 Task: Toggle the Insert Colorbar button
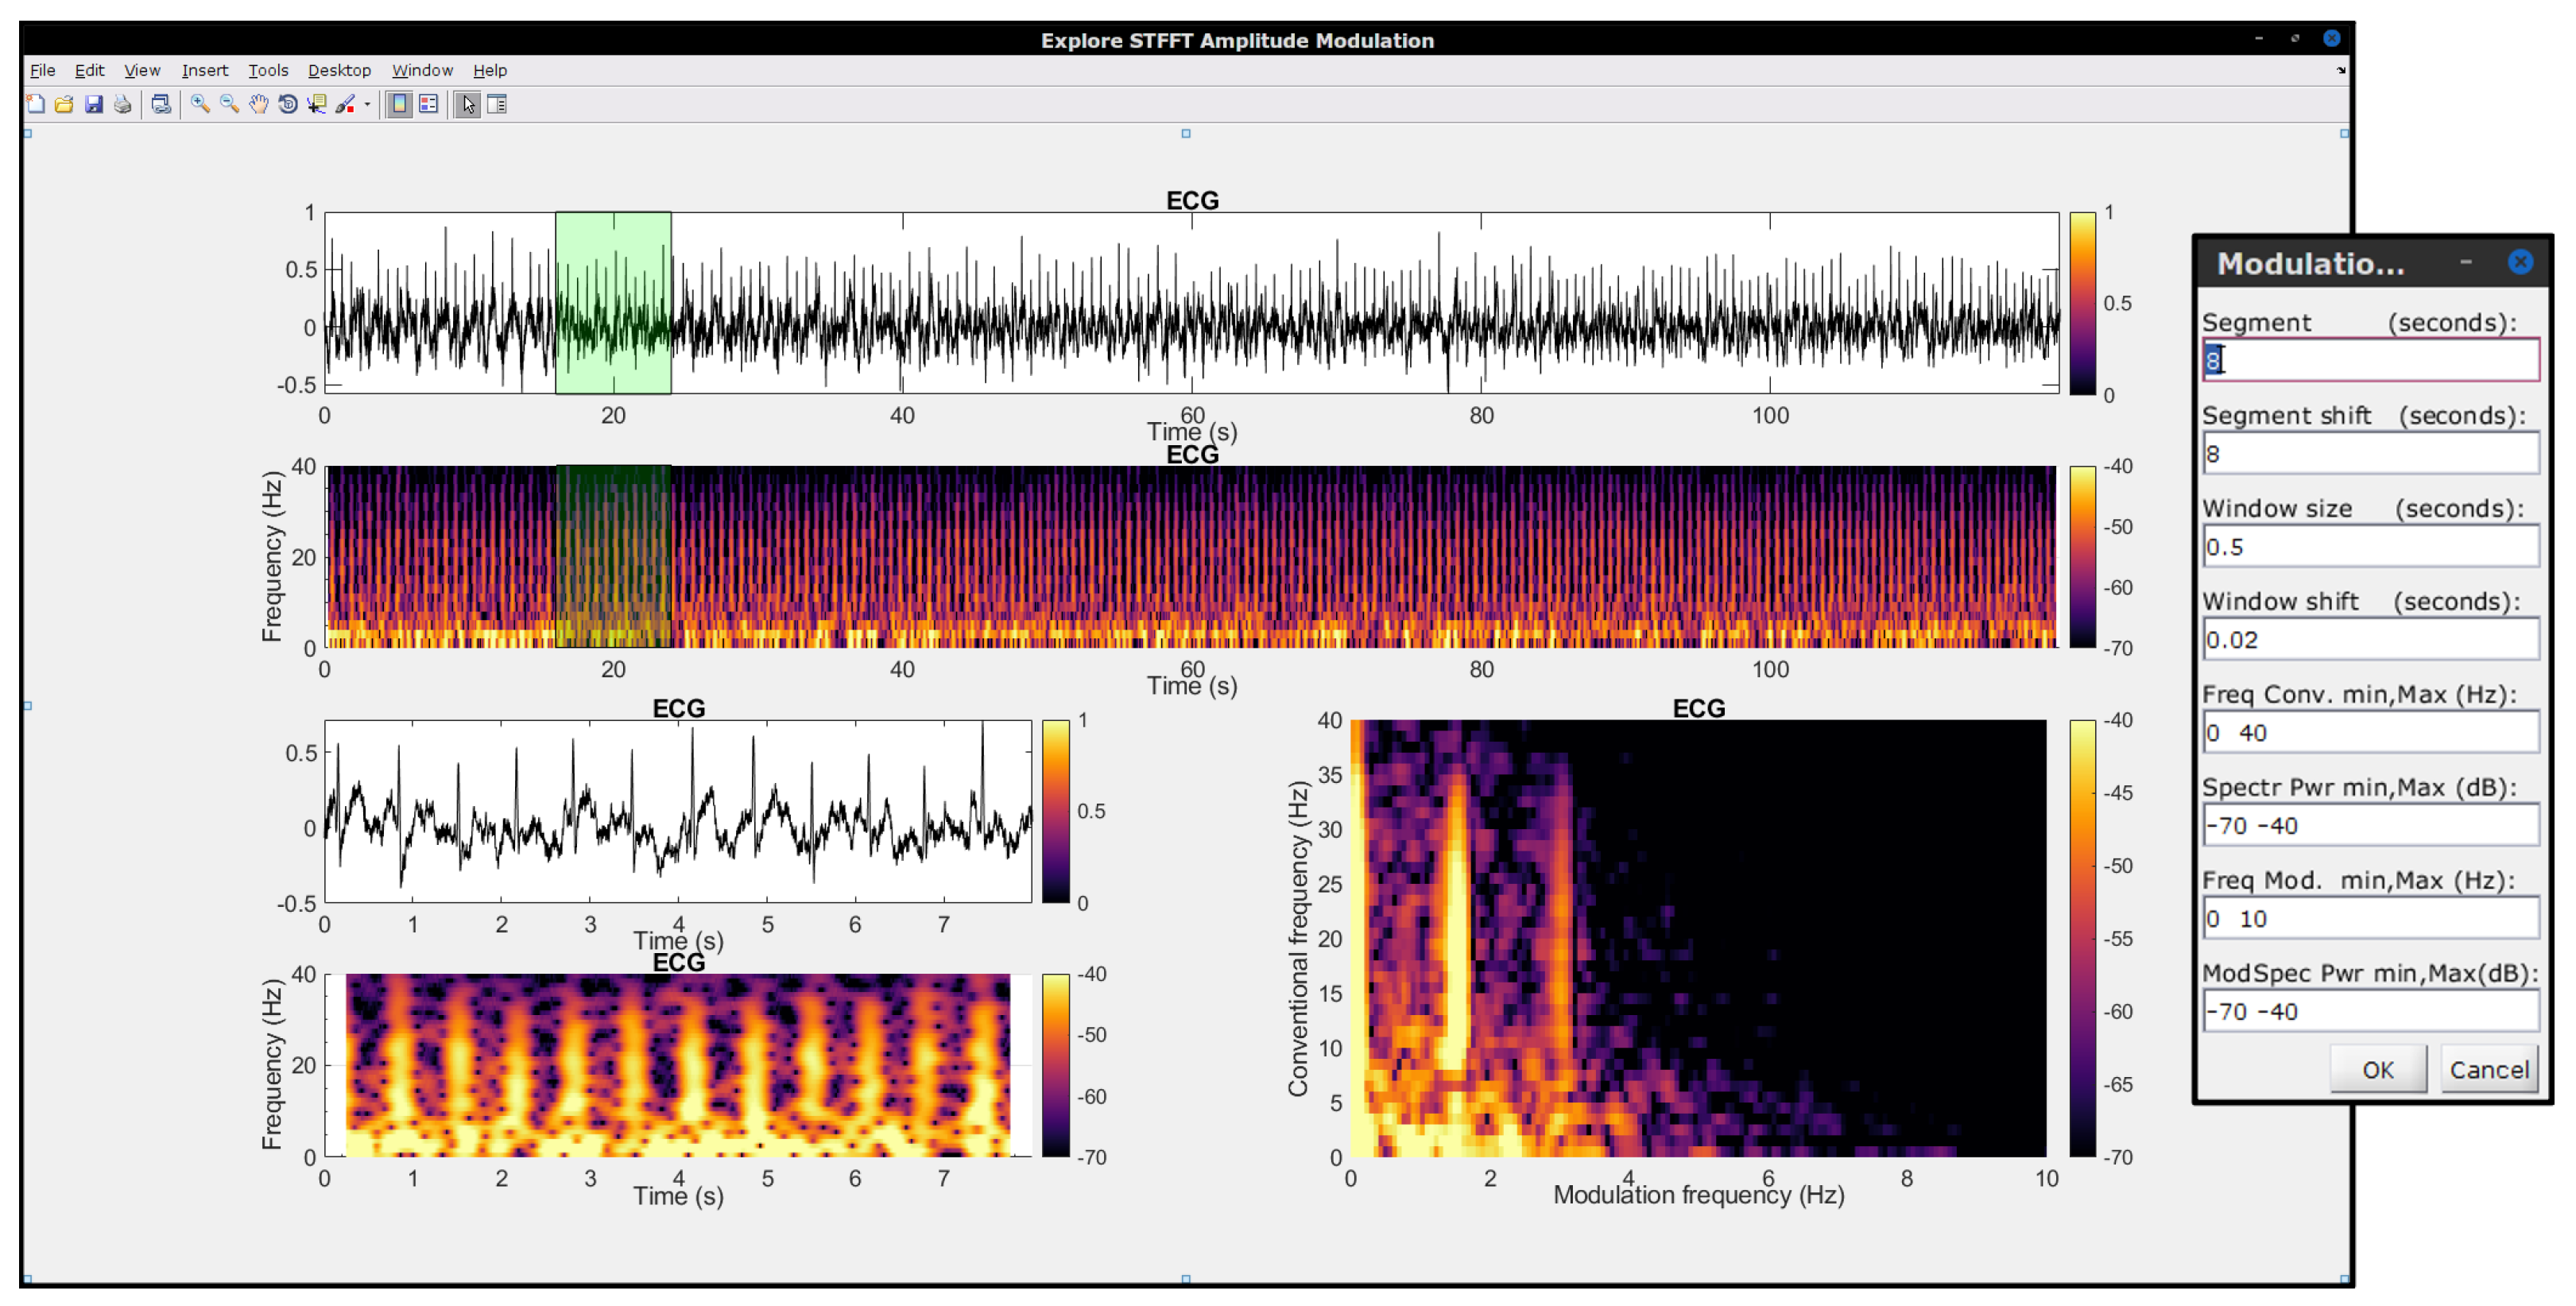tap(399, 104)
